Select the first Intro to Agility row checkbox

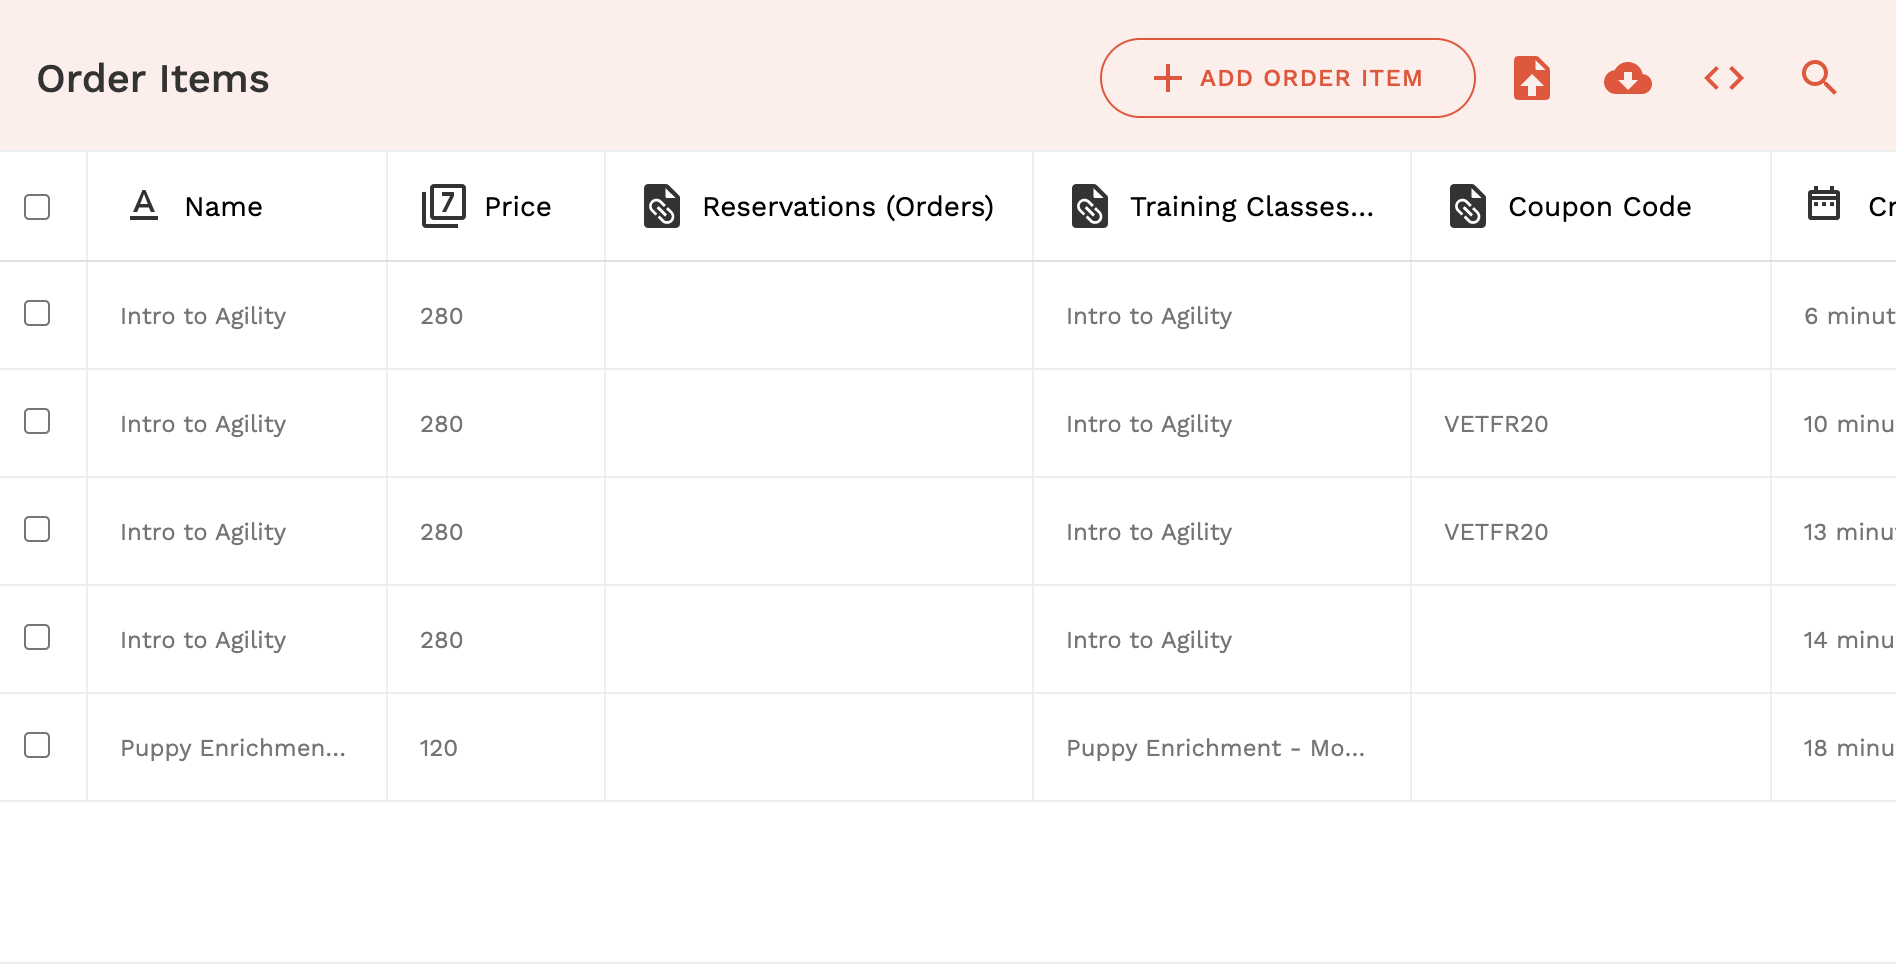click(x=37, y=313)
